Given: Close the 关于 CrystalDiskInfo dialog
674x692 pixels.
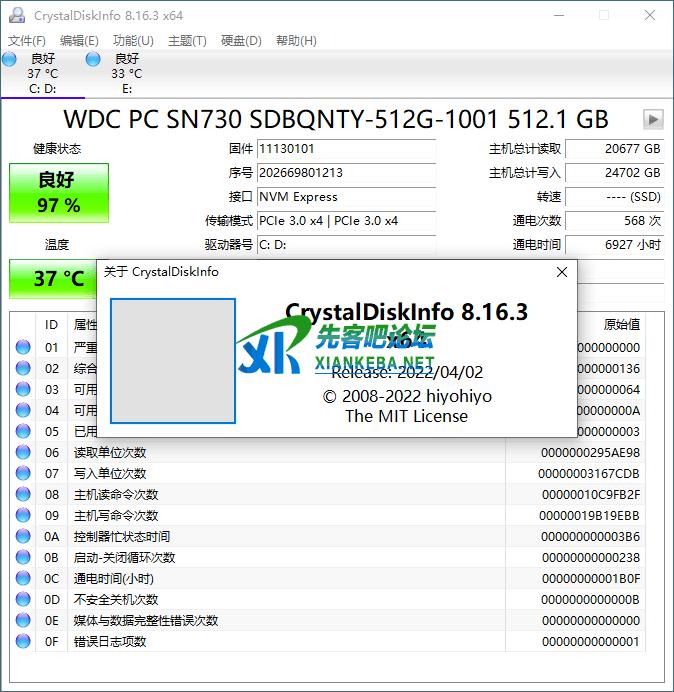Looking at the screenshot, I should point(562,272).
